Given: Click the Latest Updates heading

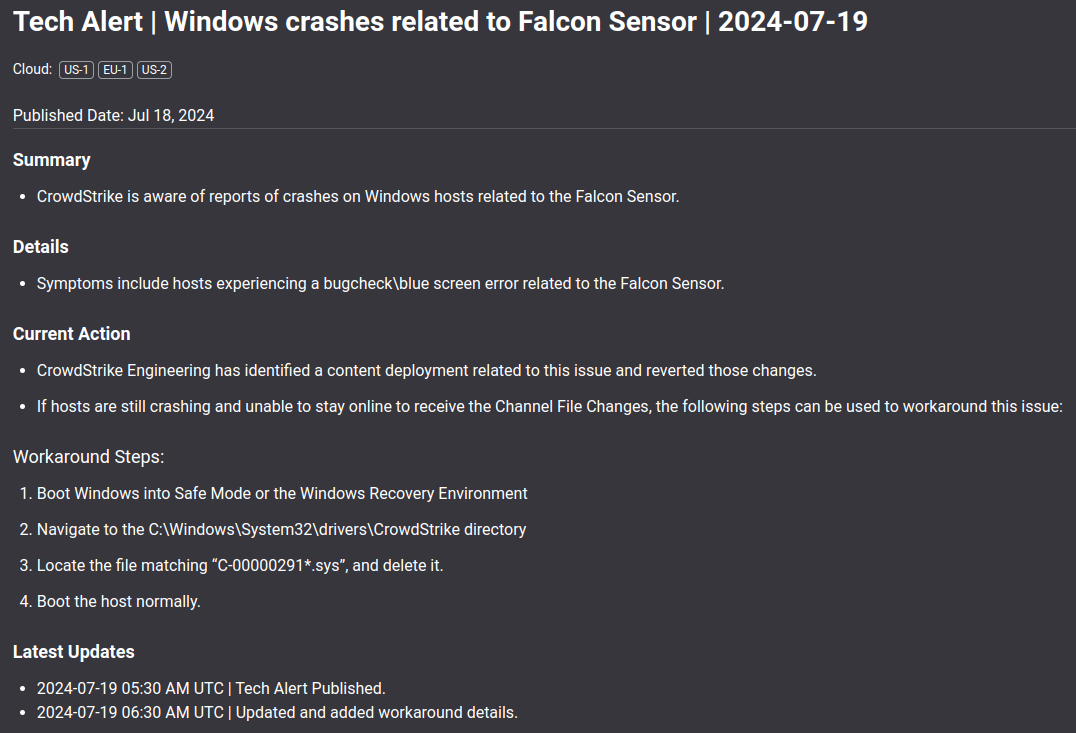Looking at the screenshot, I should click(x=74, y=652).
